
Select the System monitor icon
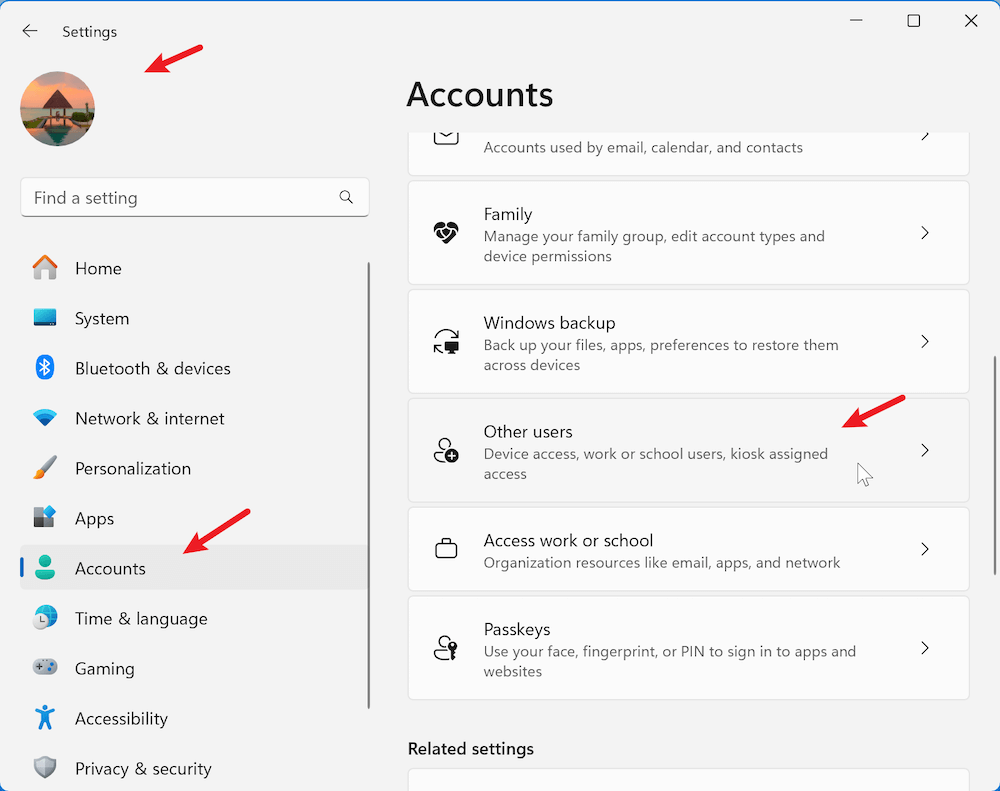coord(45,318)
